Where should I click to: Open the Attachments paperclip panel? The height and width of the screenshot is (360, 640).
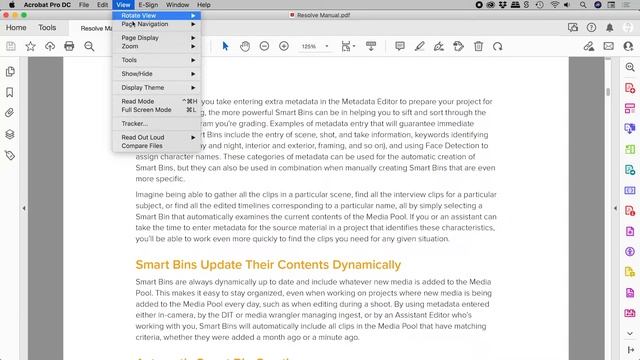[x=10, y=113]
